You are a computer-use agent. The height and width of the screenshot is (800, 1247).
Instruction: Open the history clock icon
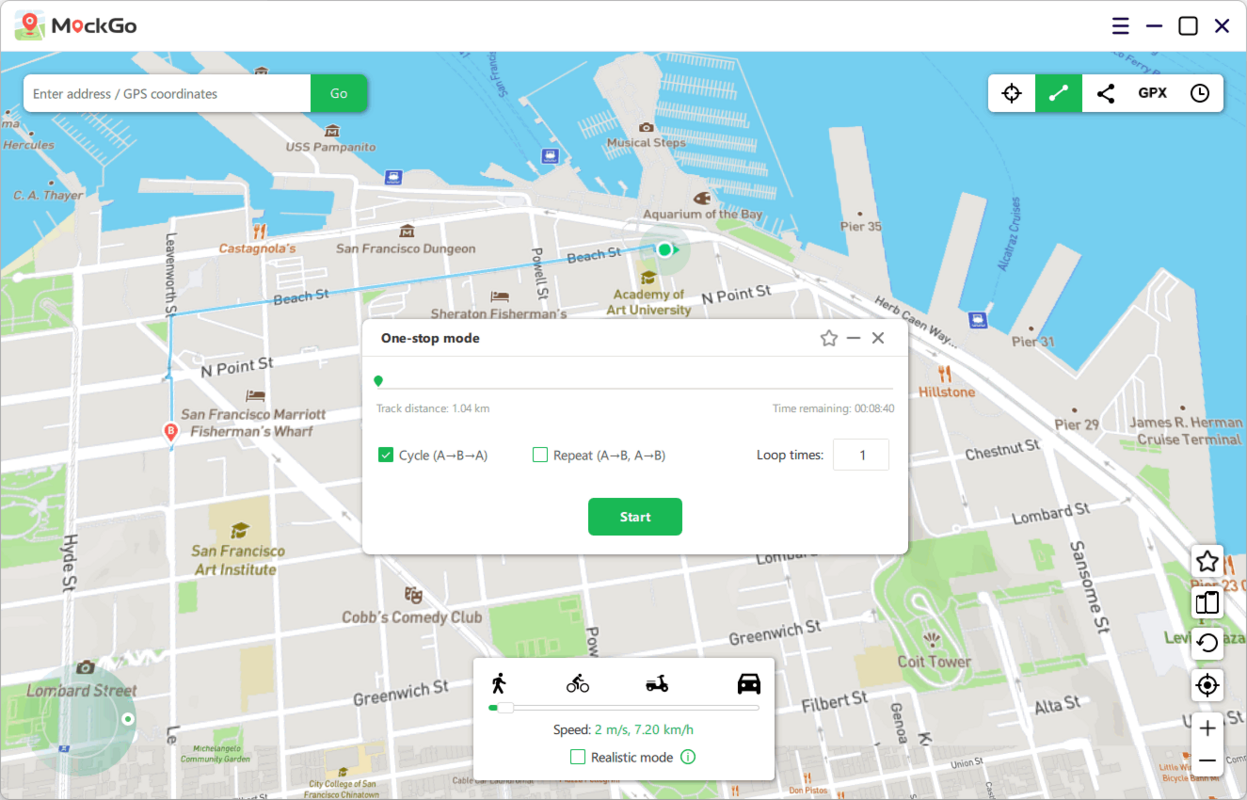[x=1199, y=93]
